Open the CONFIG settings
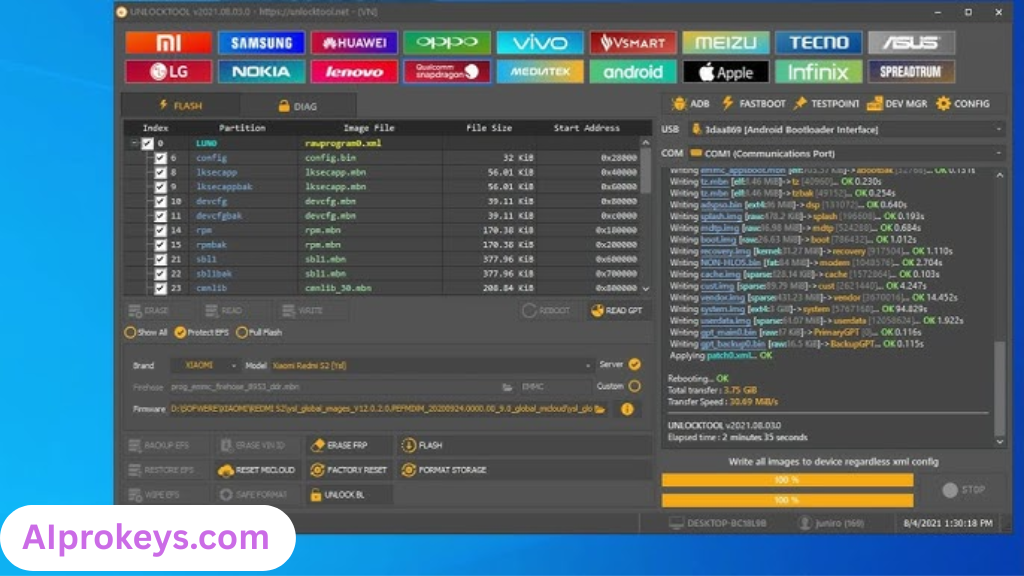 pyautogui.click(x=963, y=104)
